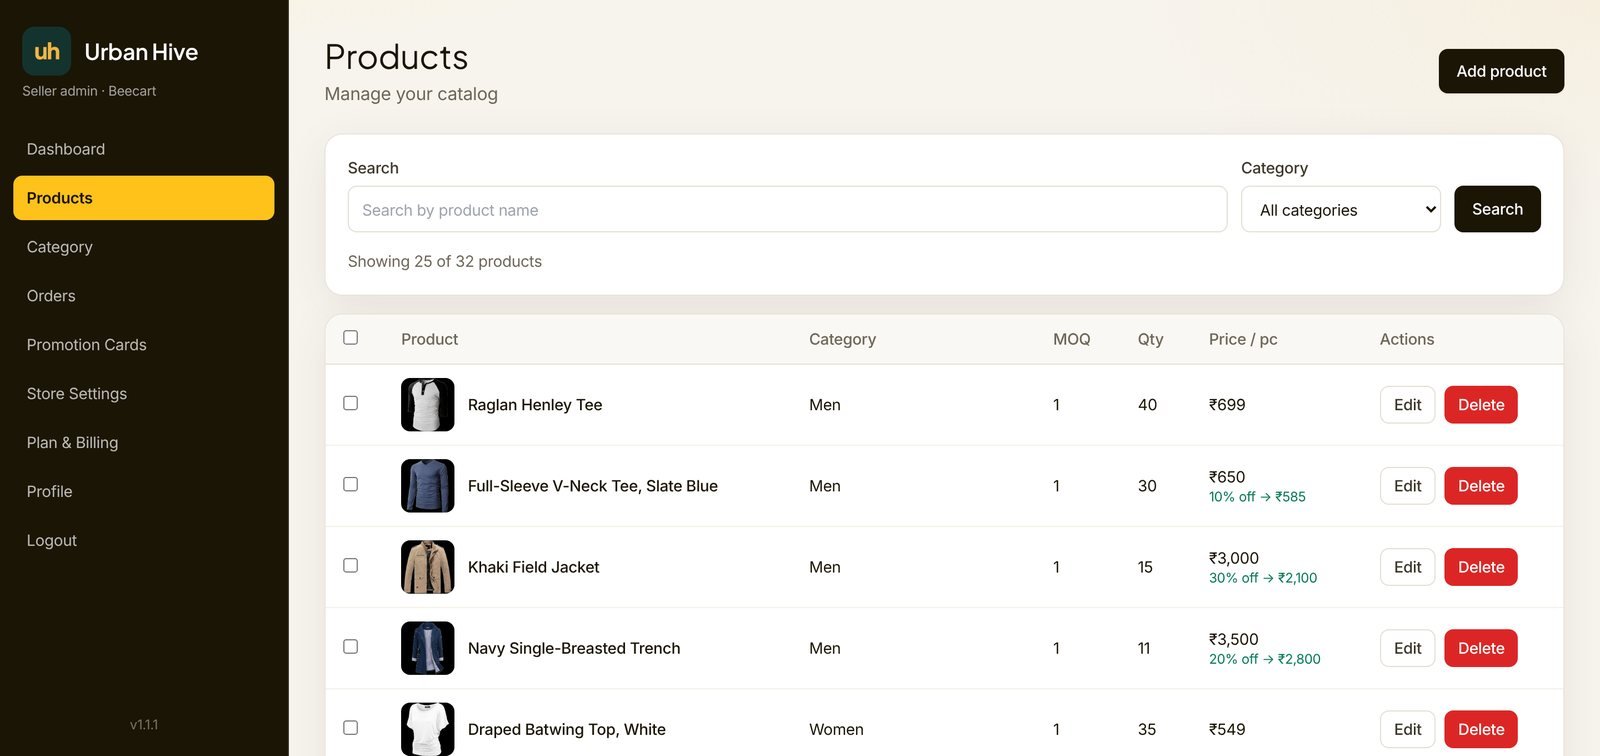Open the All categories dropdown
The width and height of the screenshot is (1600, 756).
click(x=1341, y=209)
